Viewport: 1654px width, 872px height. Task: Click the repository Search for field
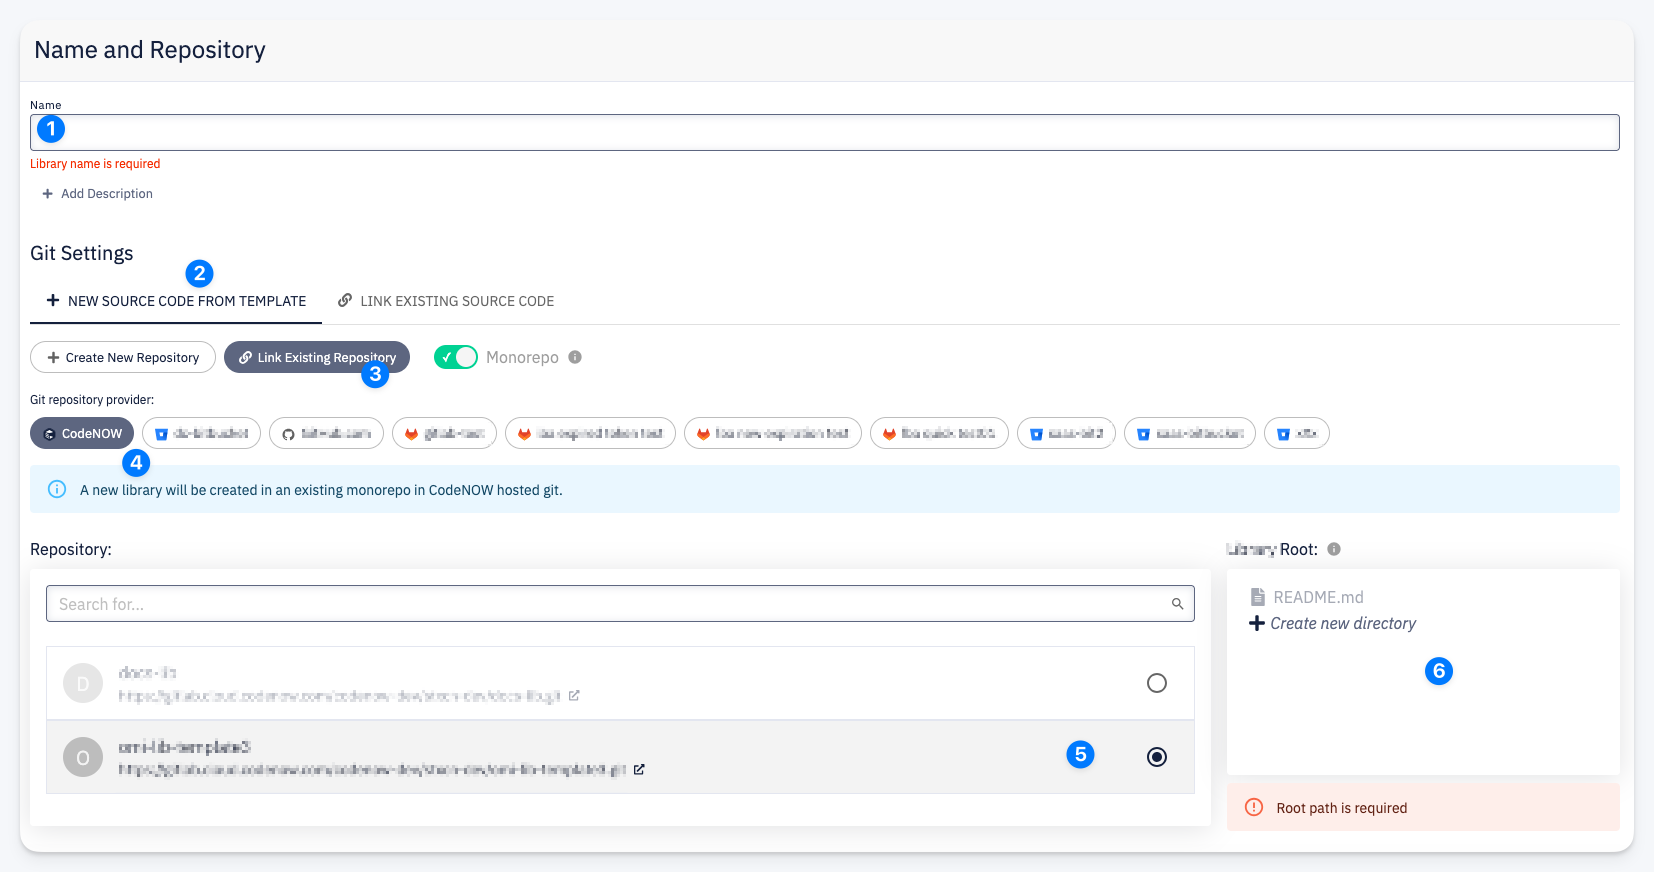[620, 604]
